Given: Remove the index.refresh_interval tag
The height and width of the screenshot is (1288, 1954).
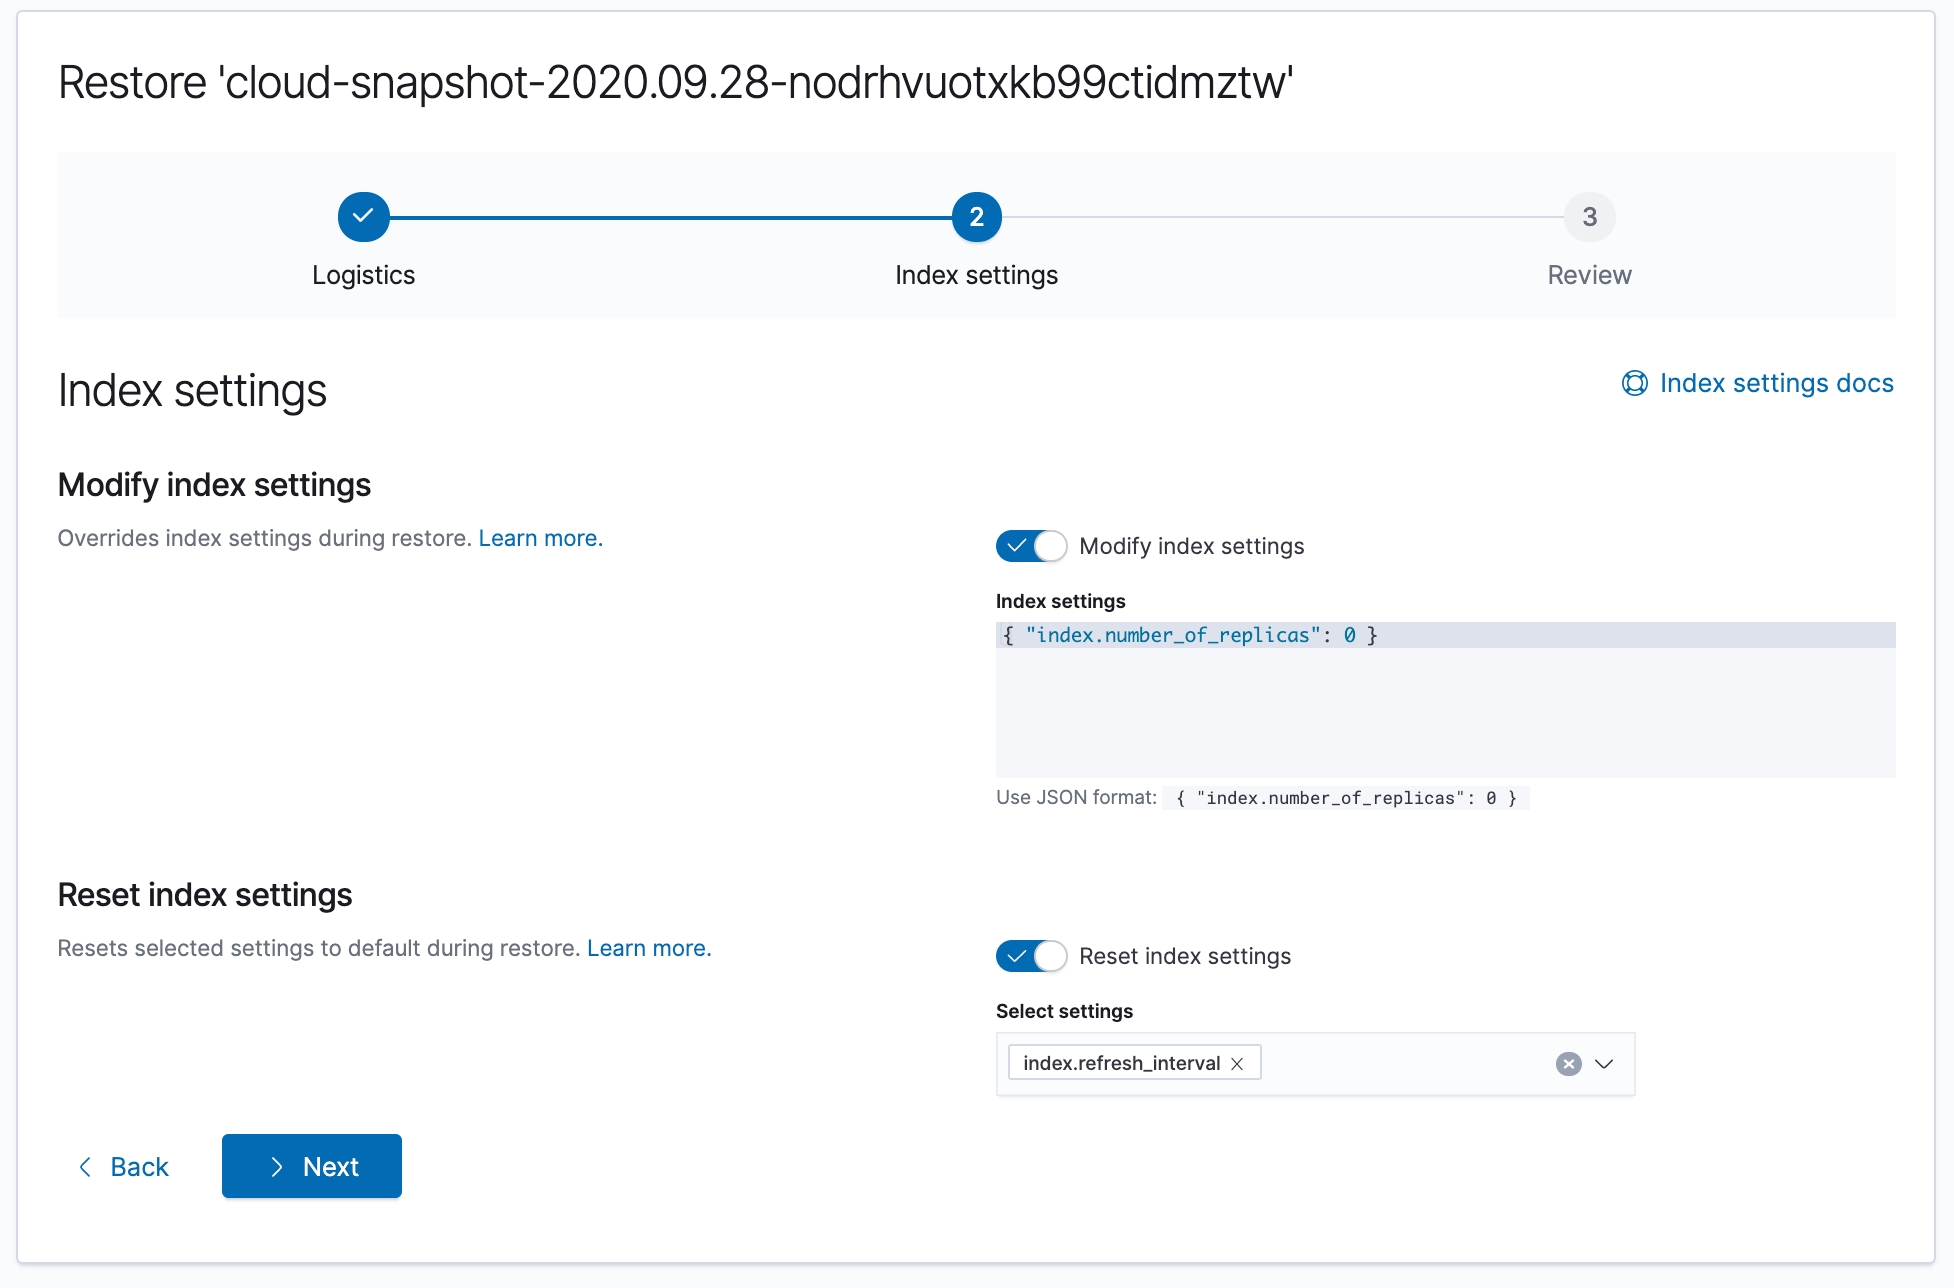Looking at the screenshot, I should tap(1237, 1064).
